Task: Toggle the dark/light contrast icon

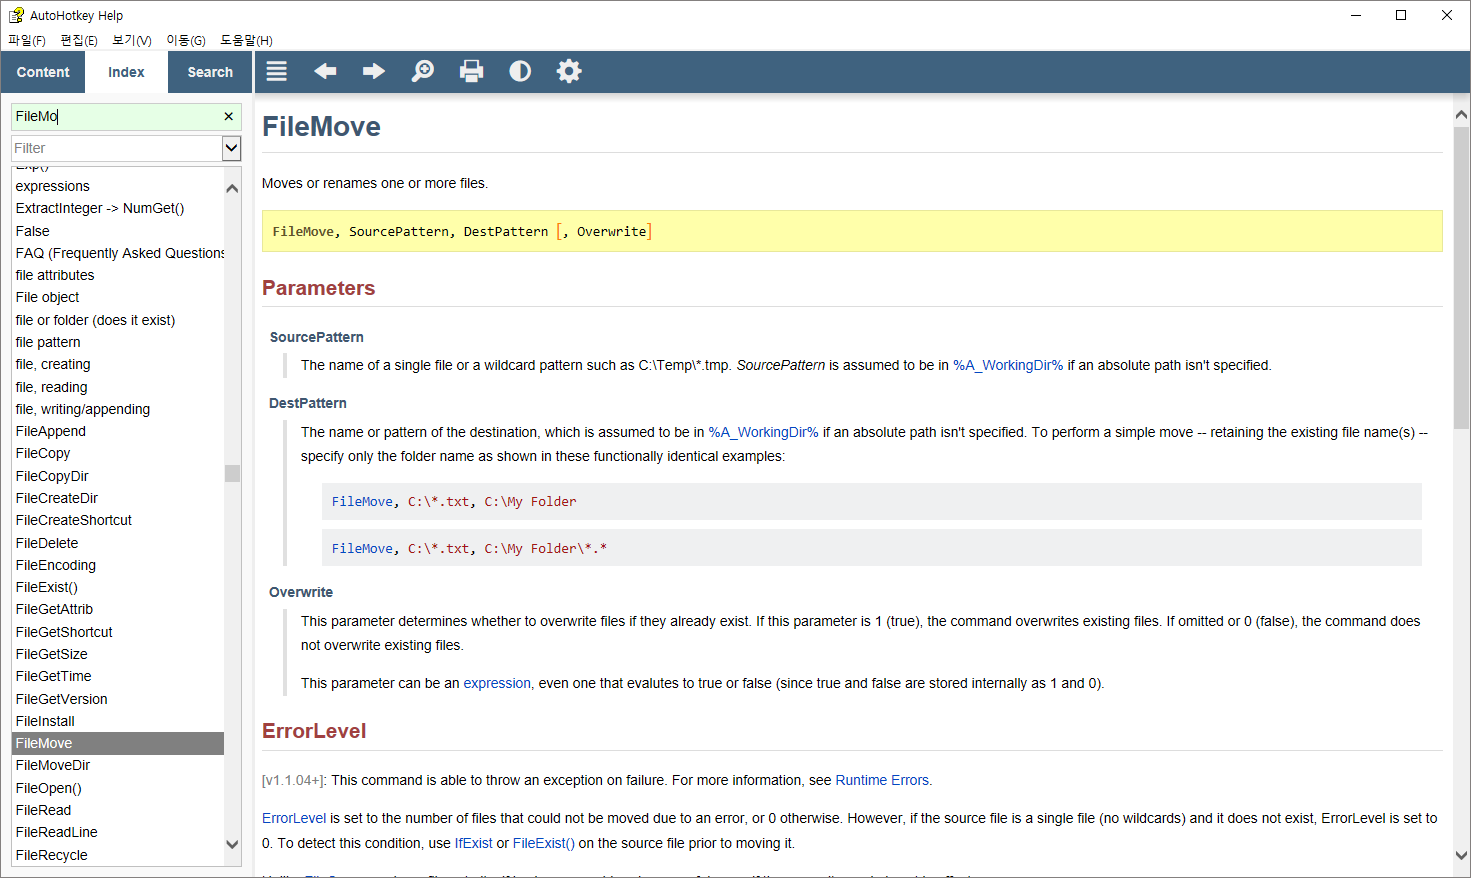Action: 520,71
